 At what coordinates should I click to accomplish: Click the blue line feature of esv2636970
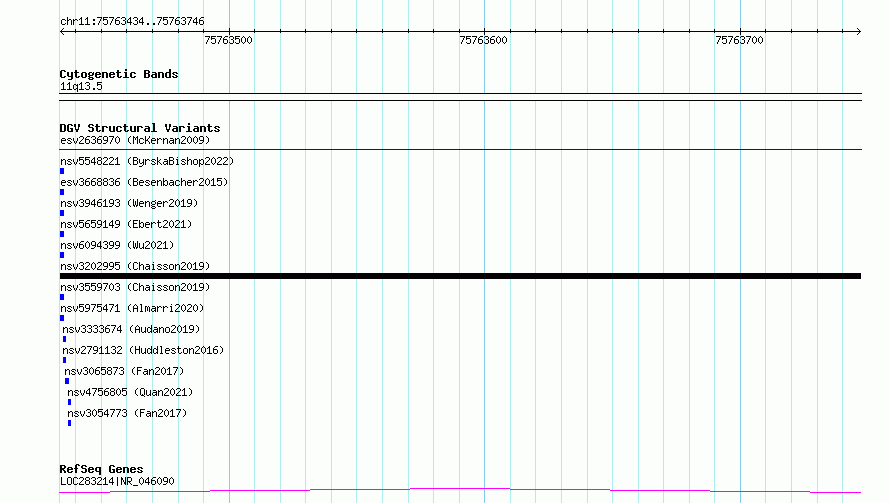pos(460,149)
